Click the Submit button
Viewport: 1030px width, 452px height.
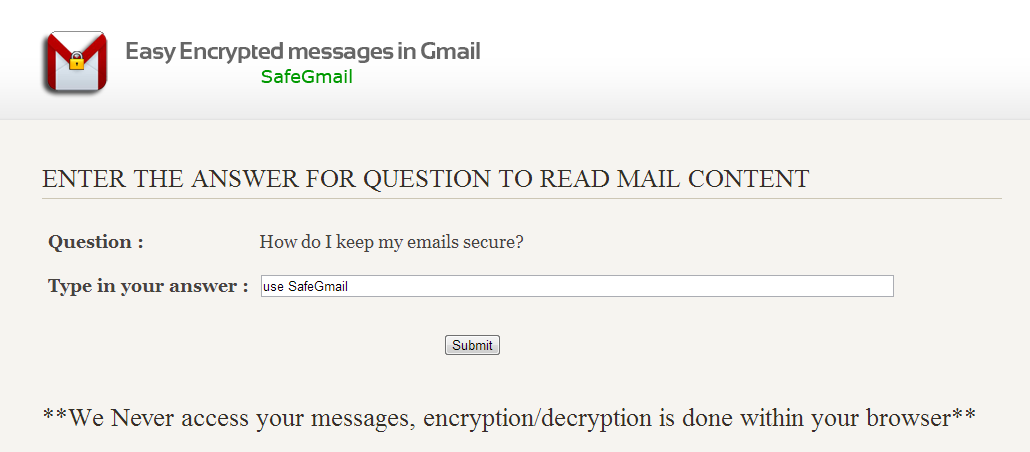coord(472,345)
